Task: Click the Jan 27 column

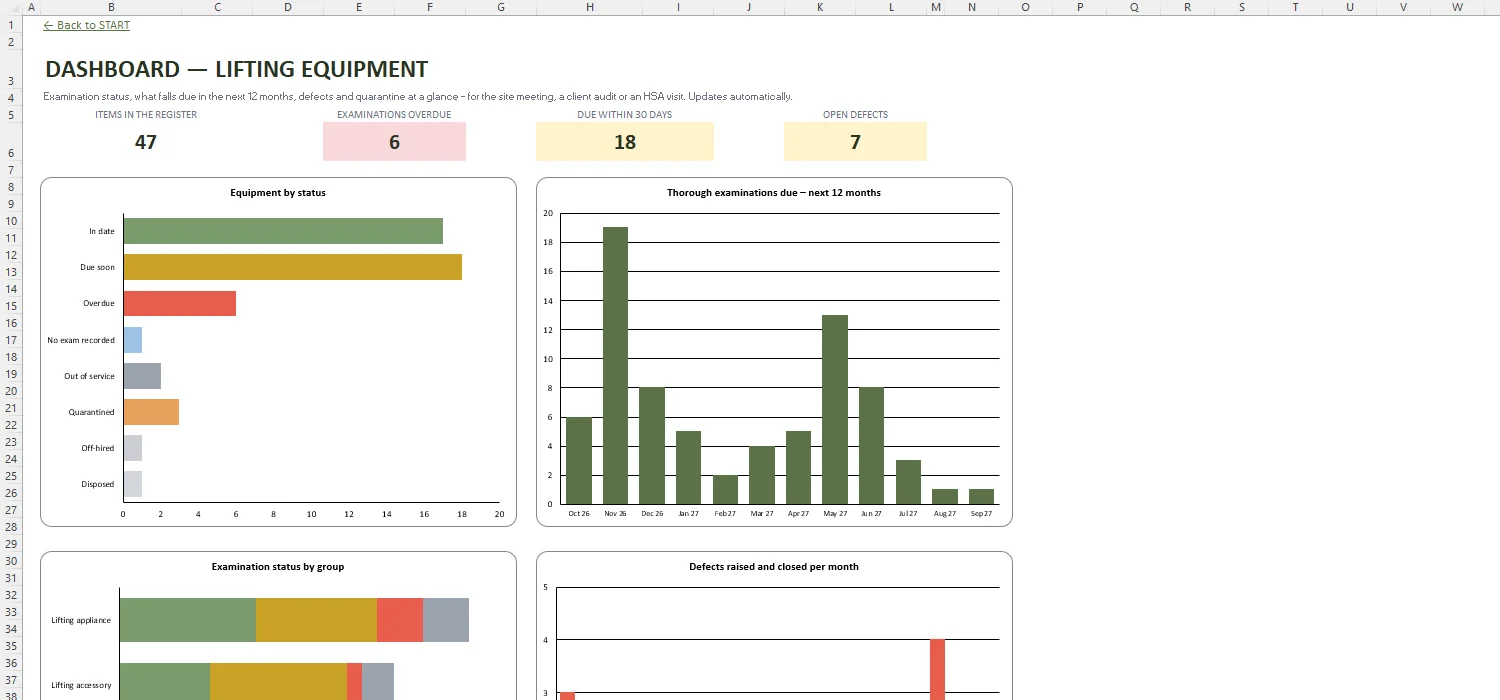Action: [689, 468]
